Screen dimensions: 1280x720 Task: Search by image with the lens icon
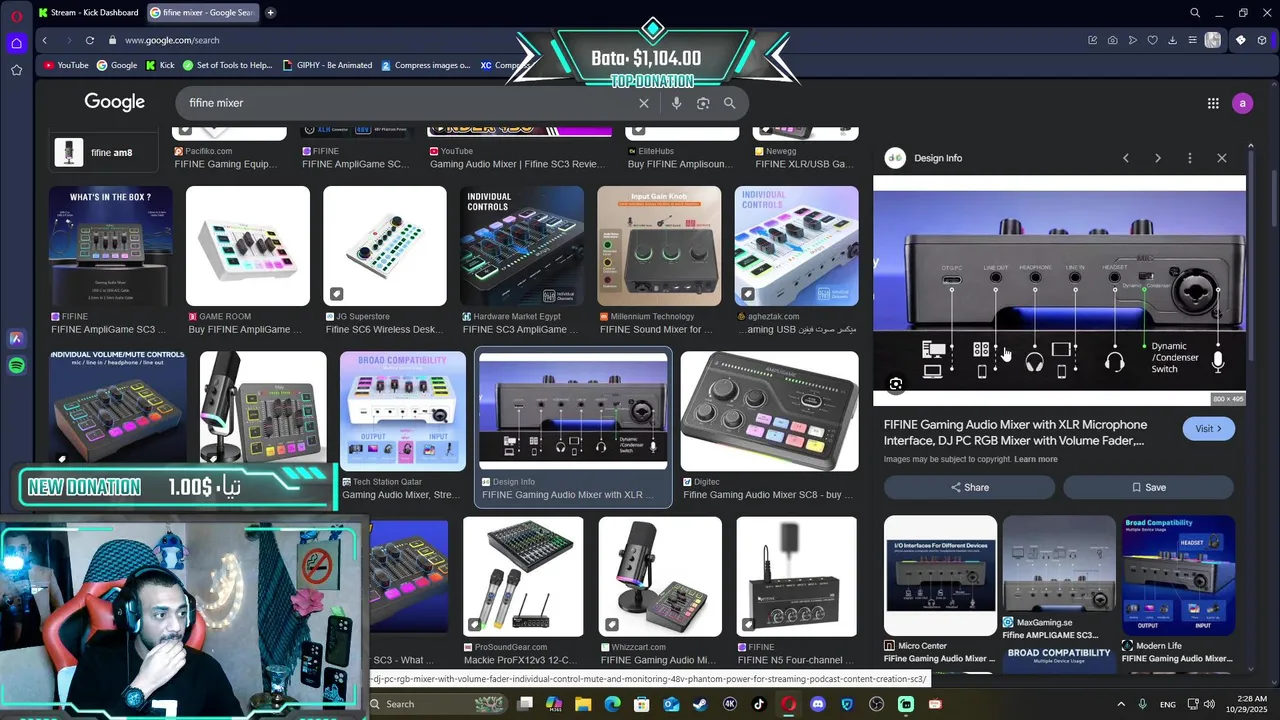point(703,103)
